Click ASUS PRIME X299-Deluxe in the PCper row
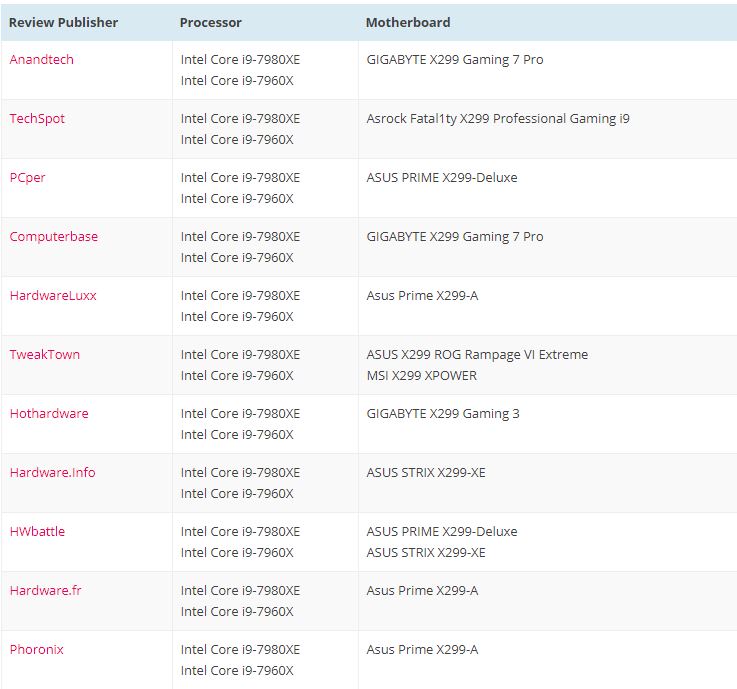Screen dimensions: 737x689 coord(442,178)
